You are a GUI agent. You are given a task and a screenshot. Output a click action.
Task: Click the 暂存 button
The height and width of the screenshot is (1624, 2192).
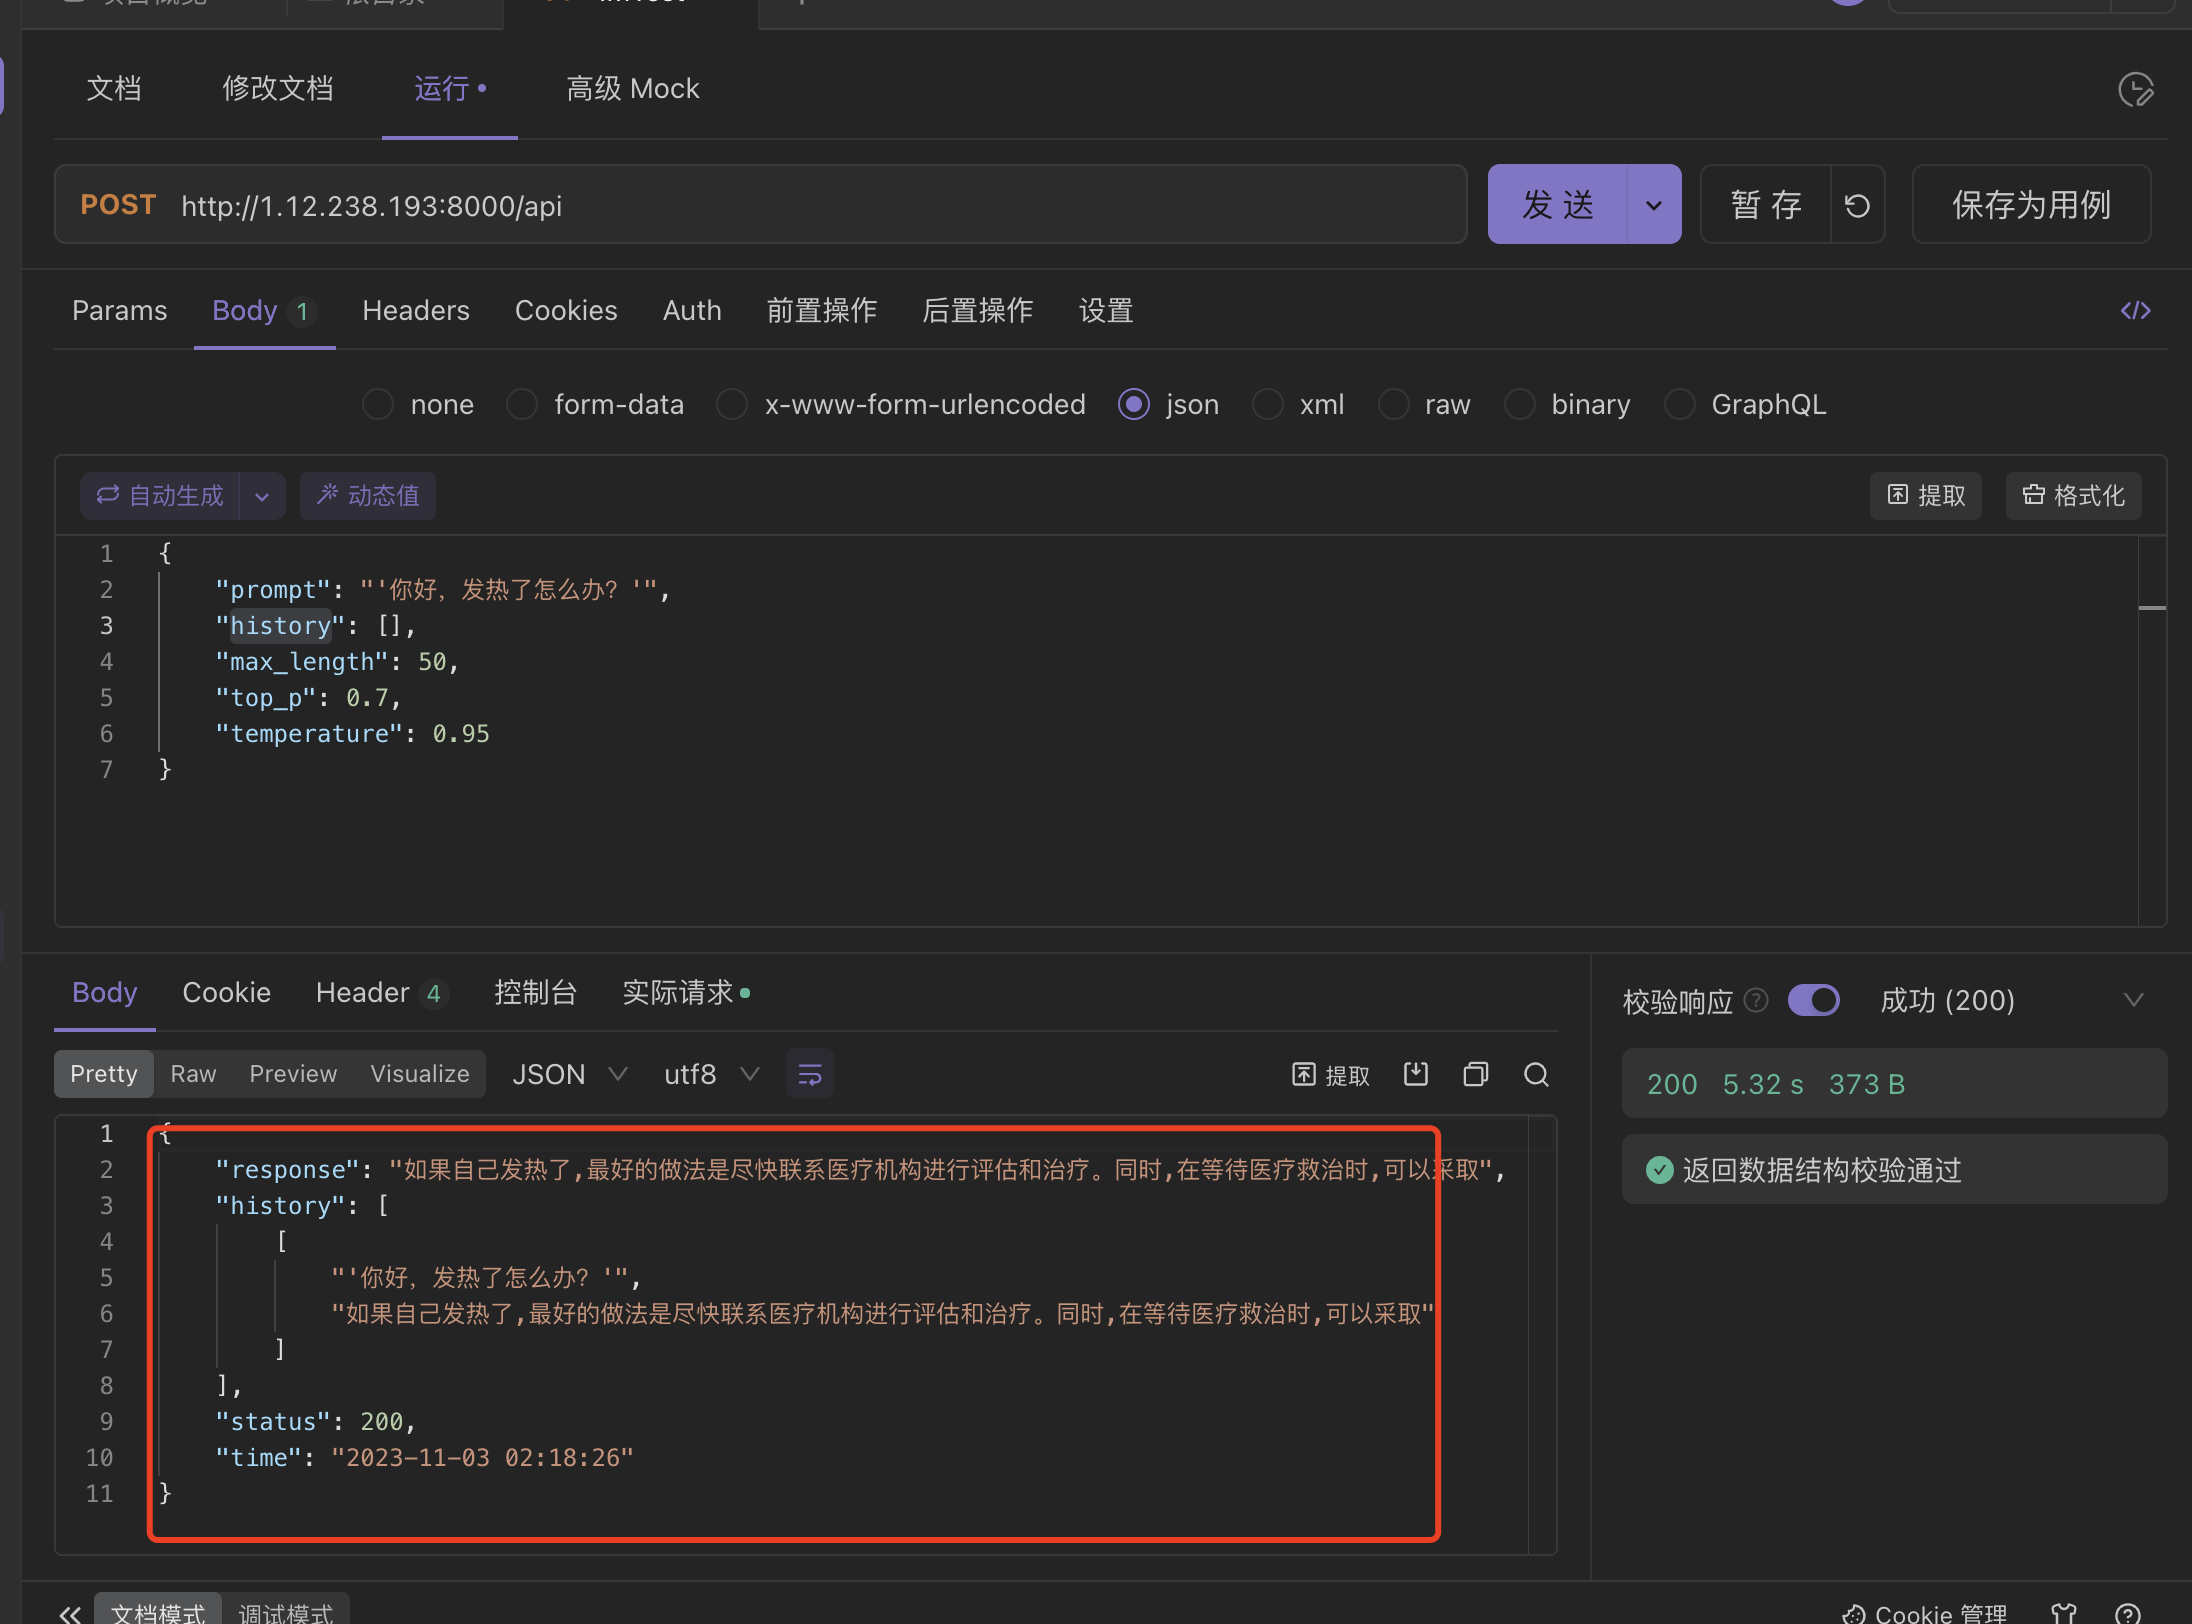tap(1766, 205)
